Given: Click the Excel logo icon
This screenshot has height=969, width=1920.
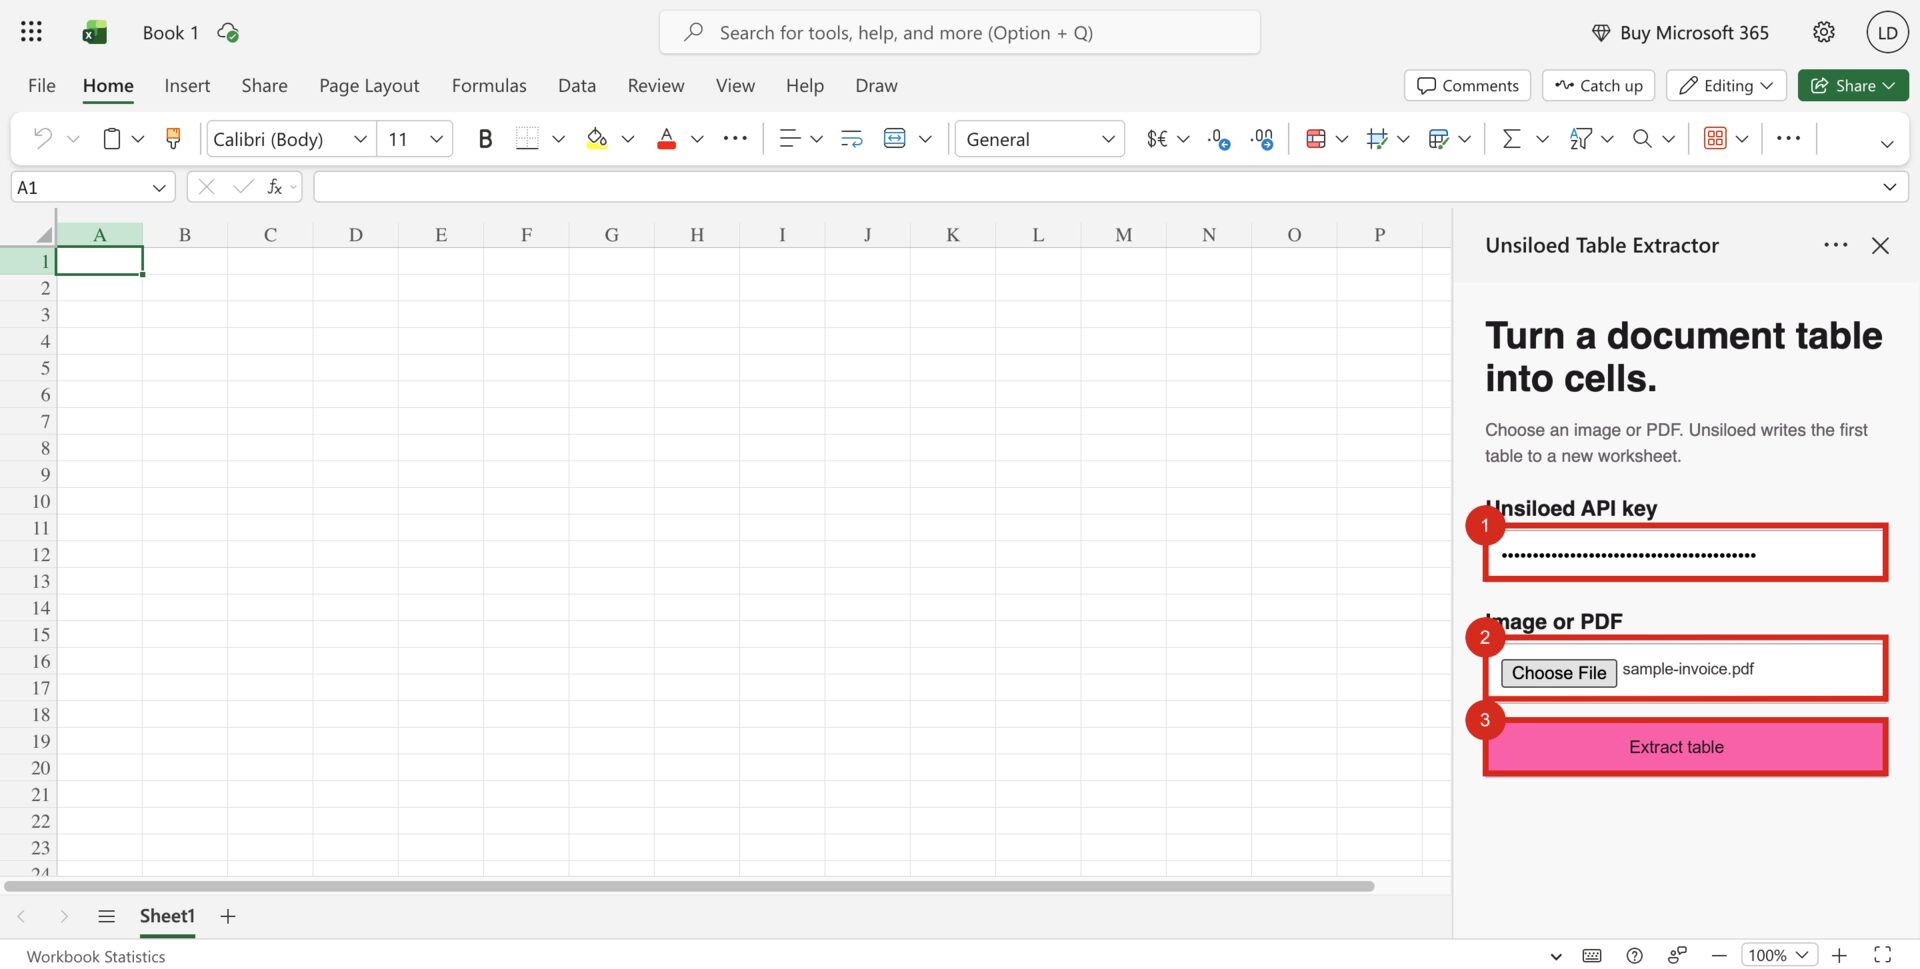Looking at the screenshot, I should point(95,33).
